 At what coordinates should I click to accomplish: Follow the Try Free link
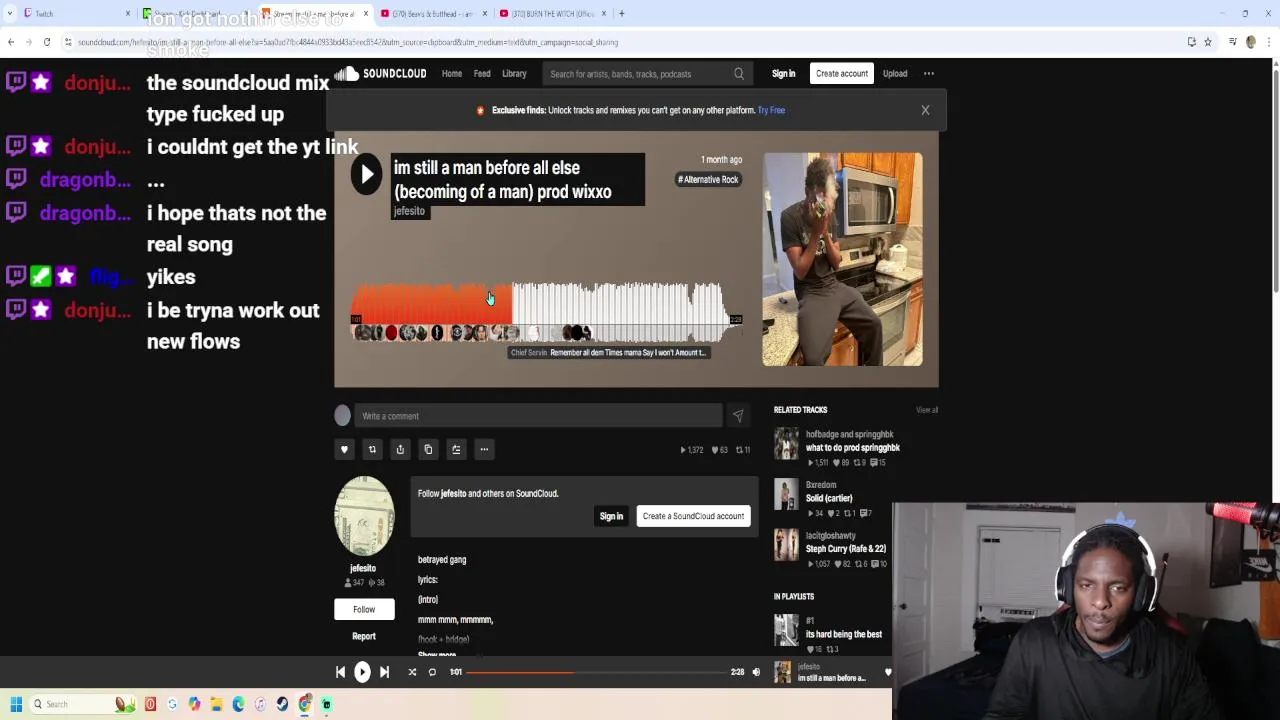coord(771,110)
